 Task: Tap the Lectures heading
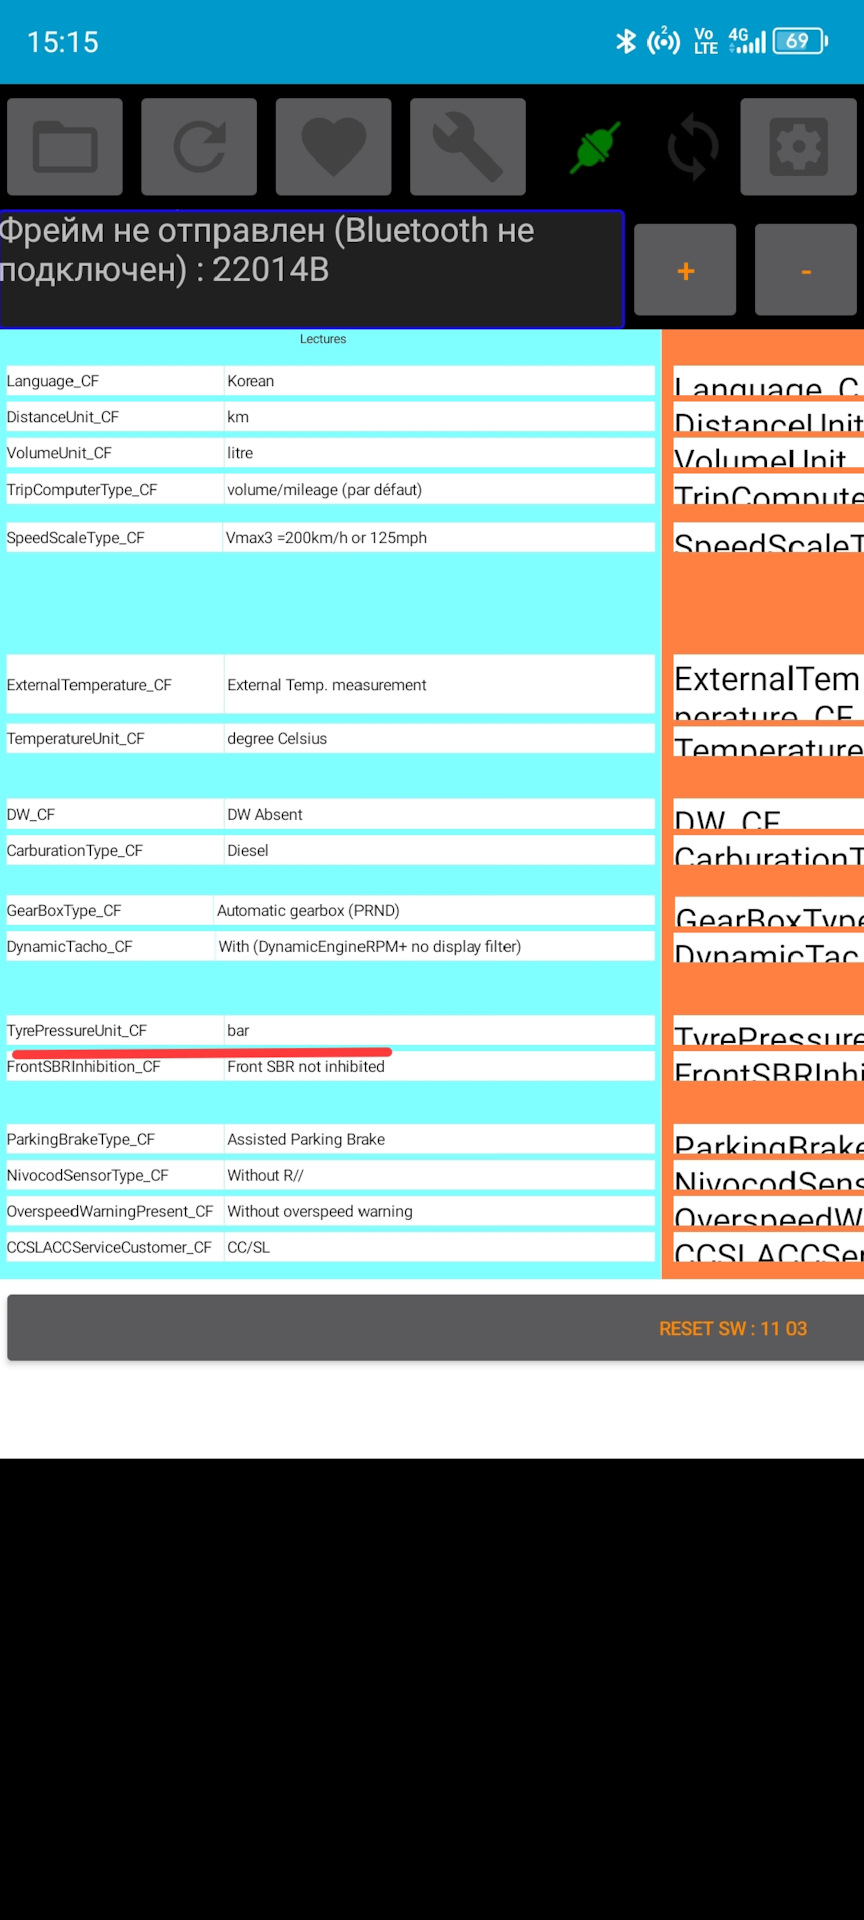pyautogui.click(x=323, y=340)
